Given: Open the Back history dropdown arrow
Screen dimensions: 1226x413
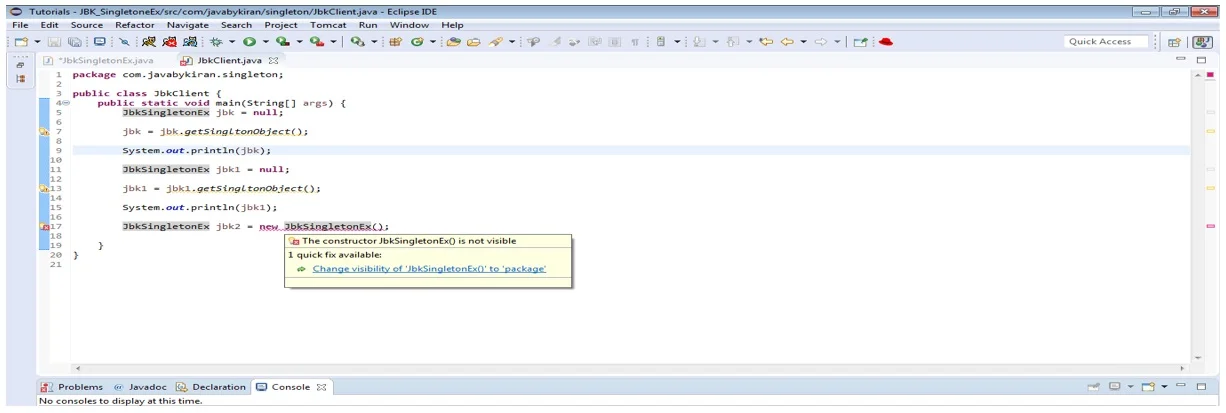Looking at the screenshot, I should pyautogui.click(x=803, y=42).
